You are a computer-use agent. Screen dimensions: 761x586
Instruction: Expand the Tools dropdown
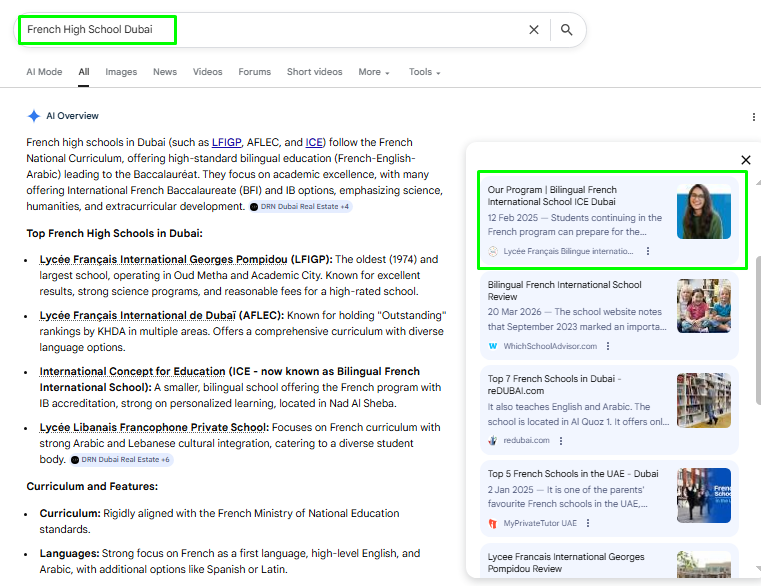pyautogui.click(x=424, y=72)
